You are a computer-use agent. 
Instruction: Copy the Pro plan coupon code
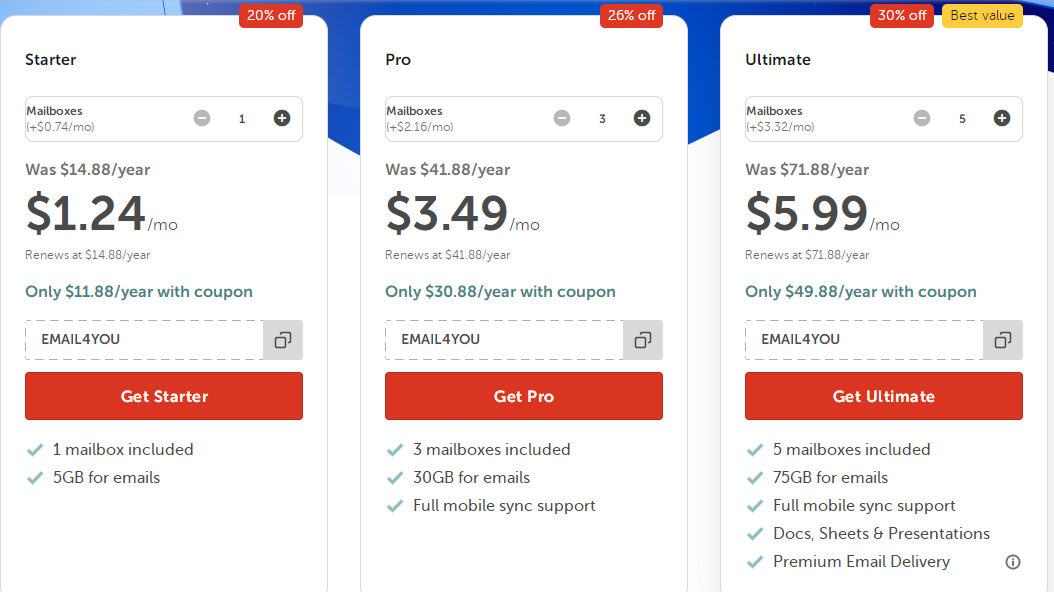point(643,340)
